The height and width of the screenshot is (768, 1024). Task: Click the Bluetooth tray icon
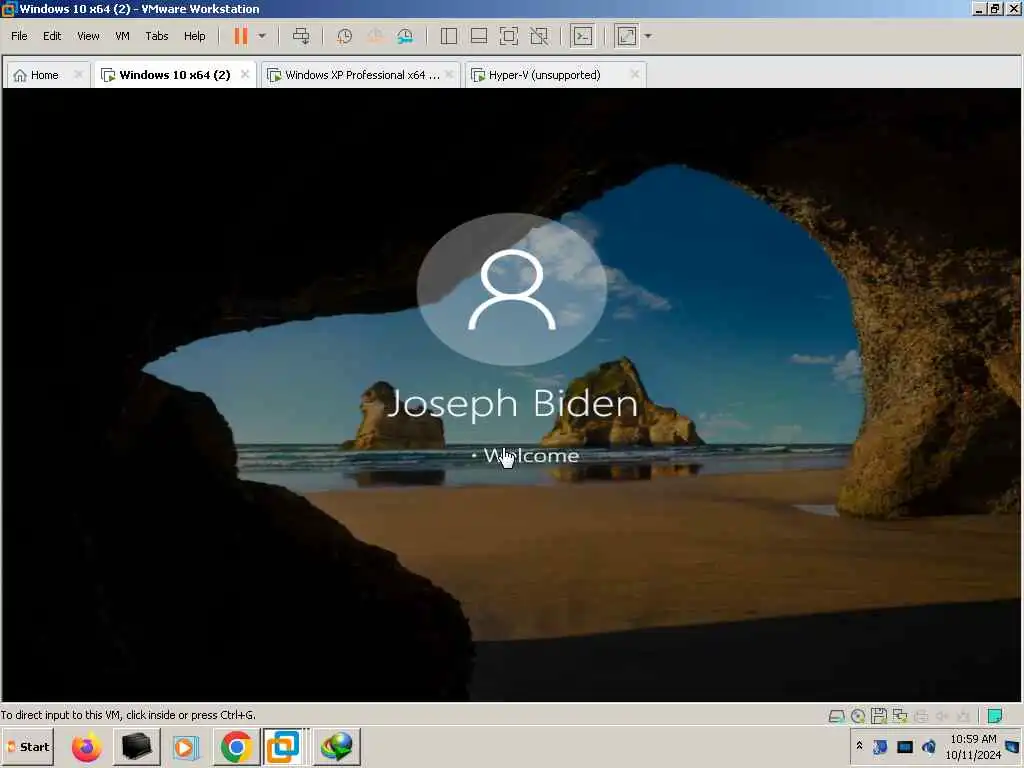click(880, 746)
